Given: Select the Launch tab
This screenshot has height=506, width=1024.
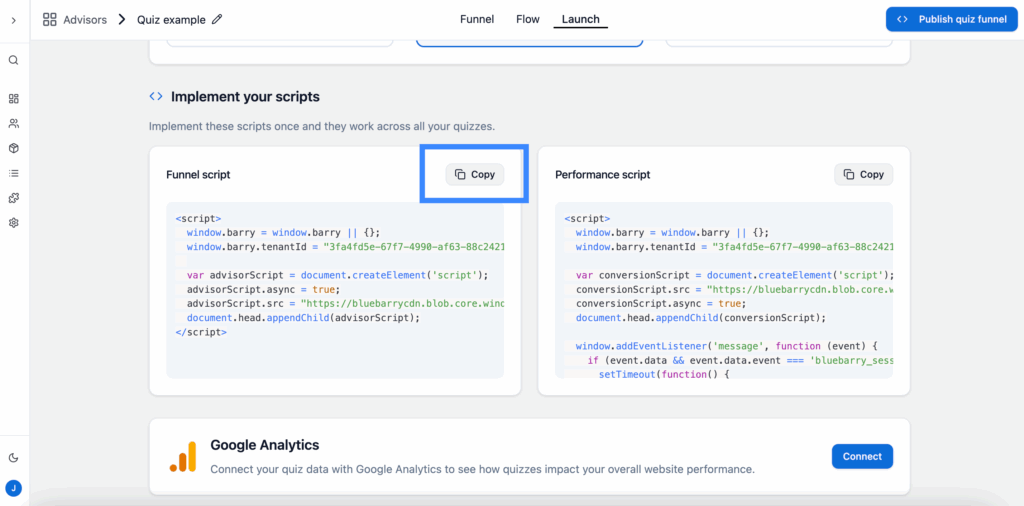Looking at the screenshot, I should click(x=581, y=19).
